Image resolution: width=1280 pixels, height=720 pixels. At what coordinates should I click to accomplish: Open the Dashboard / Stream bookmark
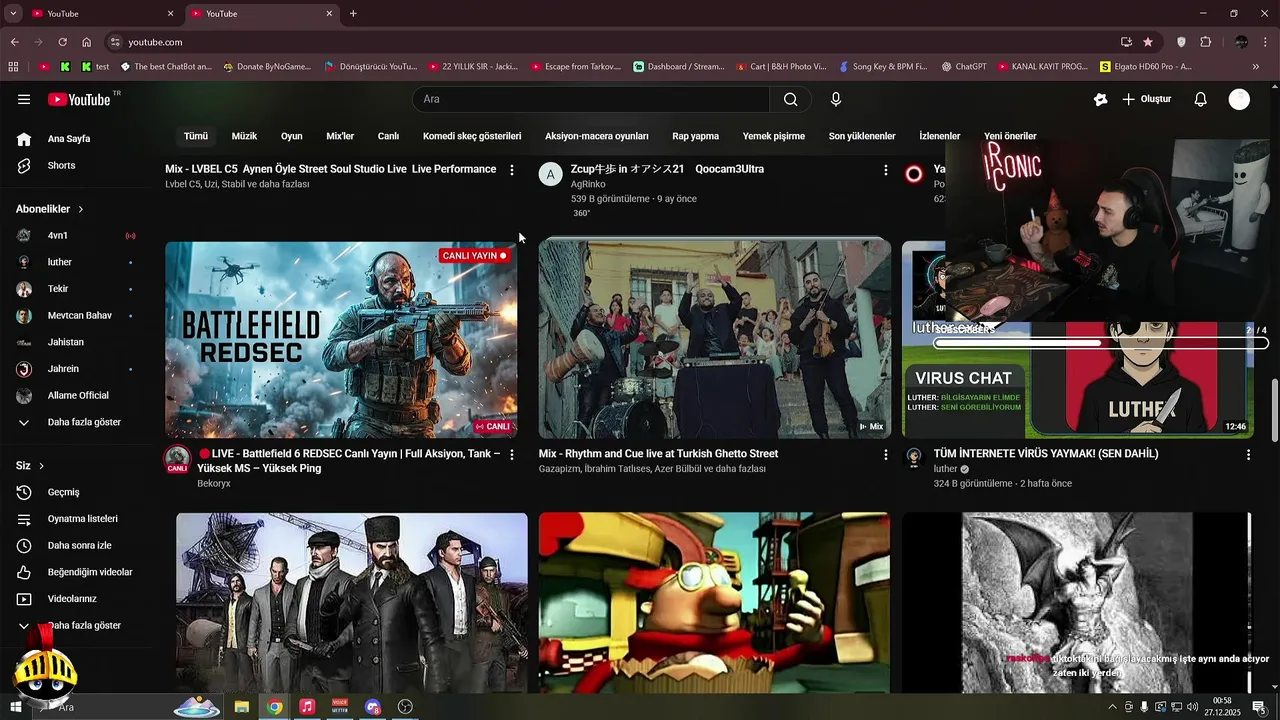coord(678,67)
